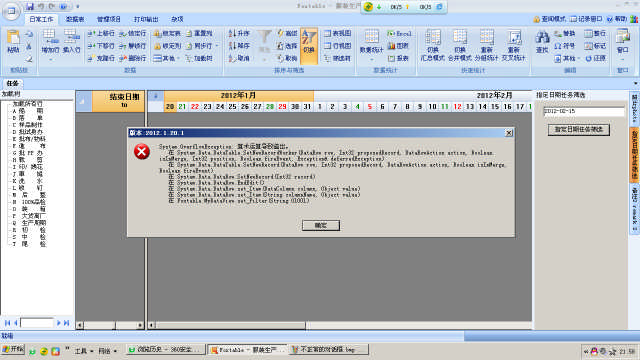
Task: Click the date input field 2012-02-15
Action: point(584,111)
